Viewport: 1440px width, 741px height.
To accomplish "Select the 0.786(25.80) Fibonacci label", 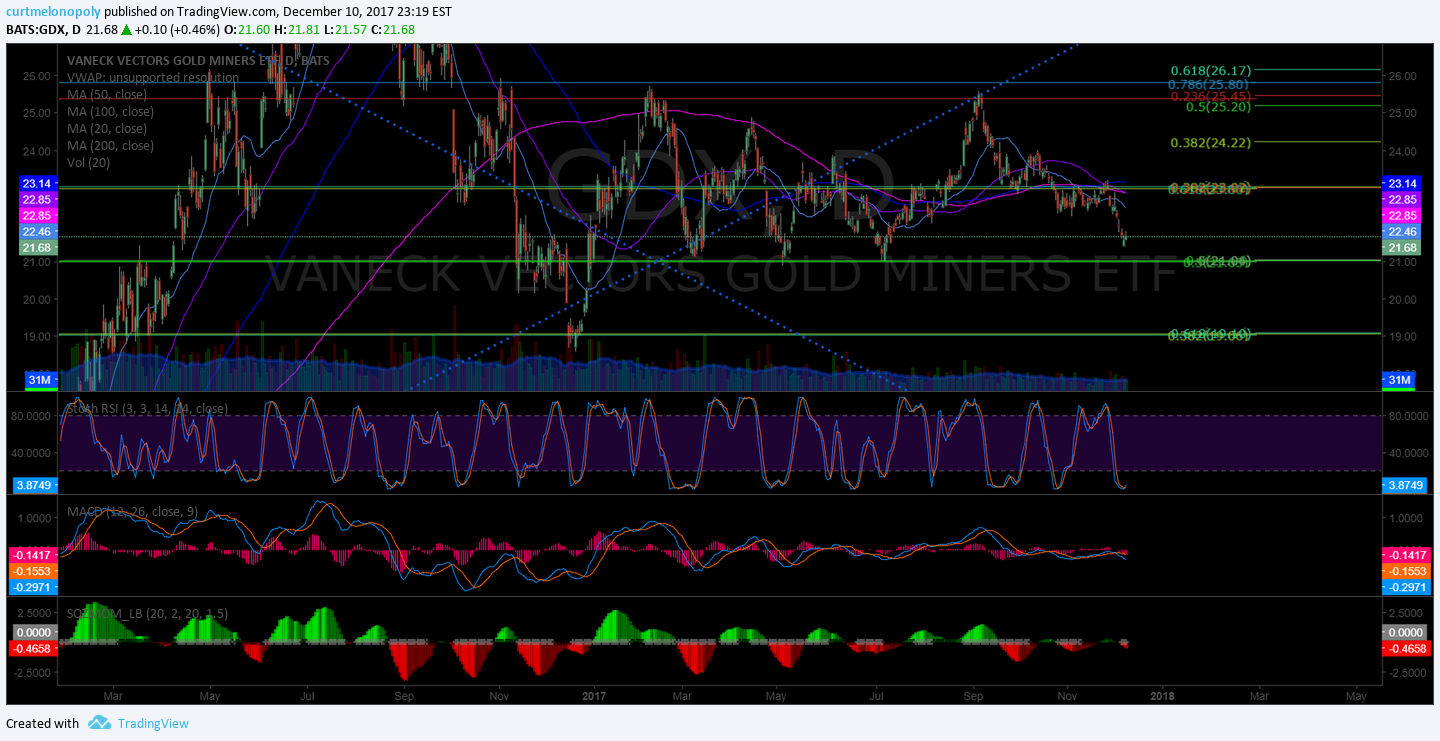I will [1209, 84].
